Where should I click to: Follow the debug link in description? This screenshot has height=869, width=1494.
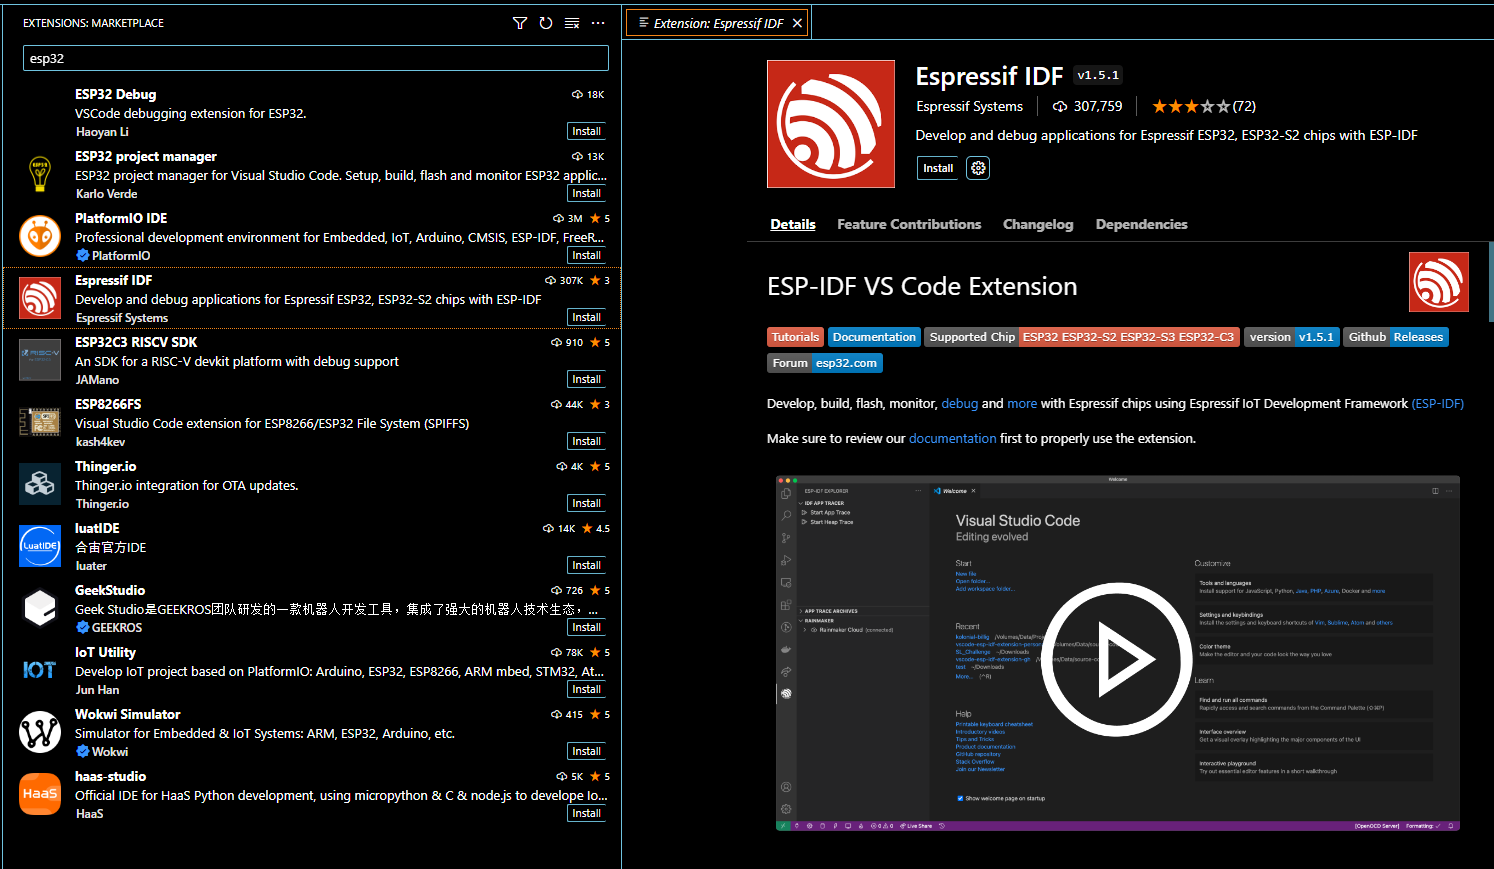pyautogui.click(x=960, y=404)
